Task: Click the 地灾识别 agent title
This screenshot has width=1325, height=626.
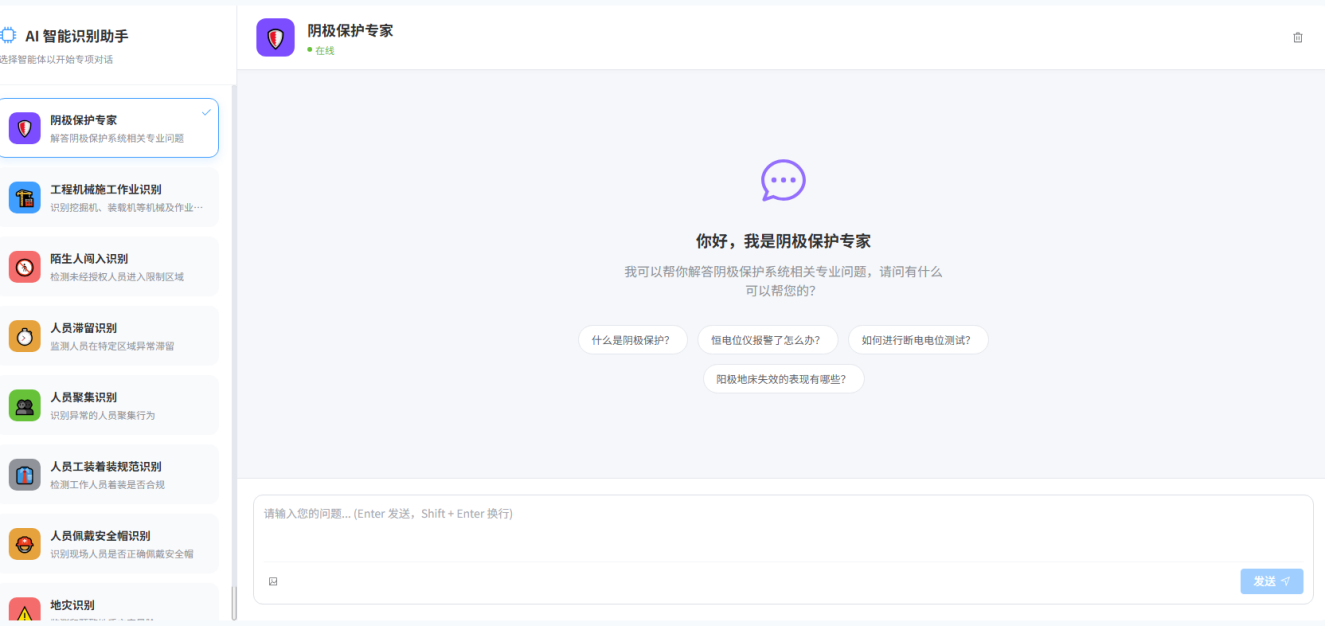Action: pos(73,605)
